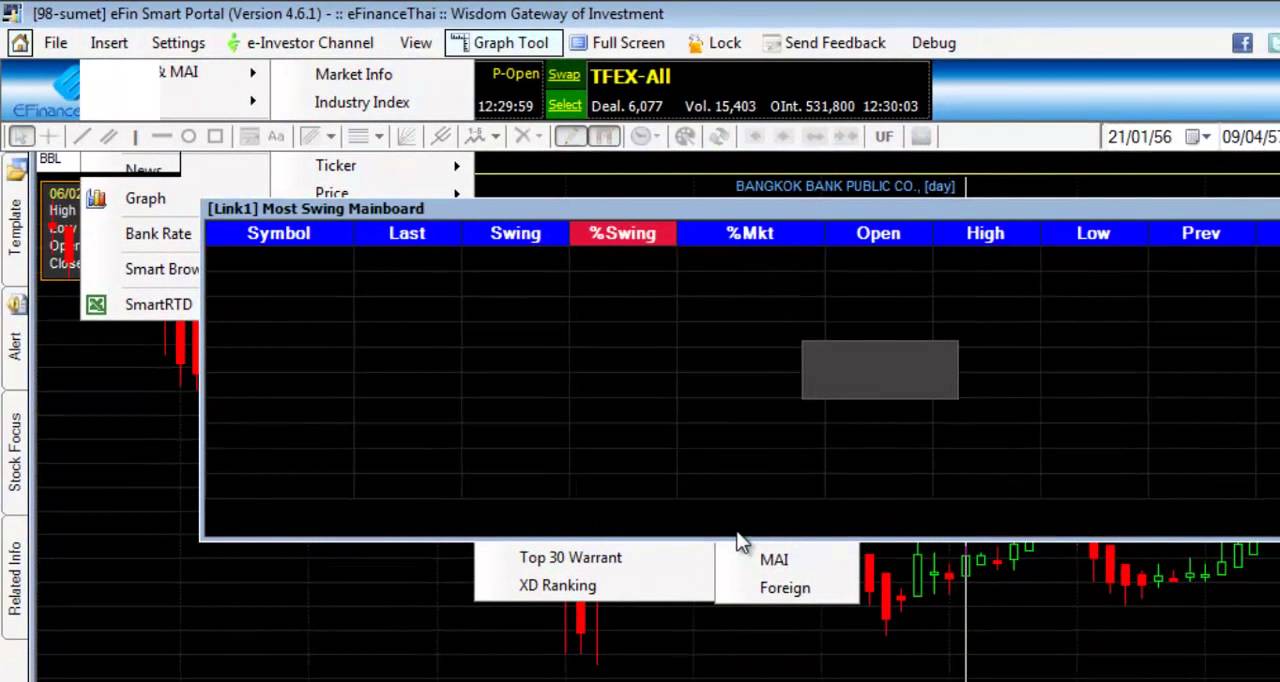Expand the MAI submenu arrow
The image size is (1280, 682).
[253, 73]
